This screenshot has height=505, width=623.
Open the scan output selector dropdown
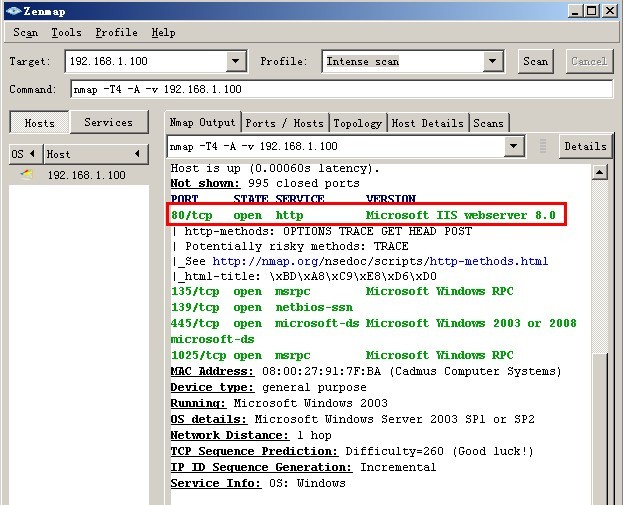click(514, 146)
